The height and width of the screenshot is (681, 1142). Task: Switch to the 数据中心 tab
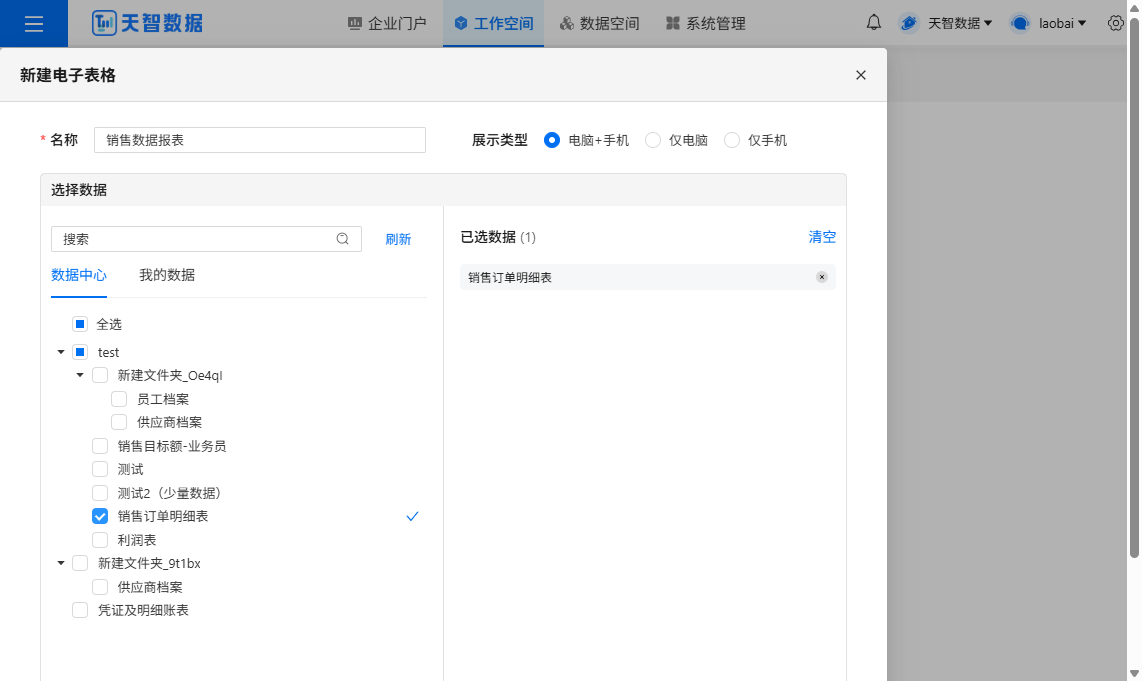coord(79,275)
